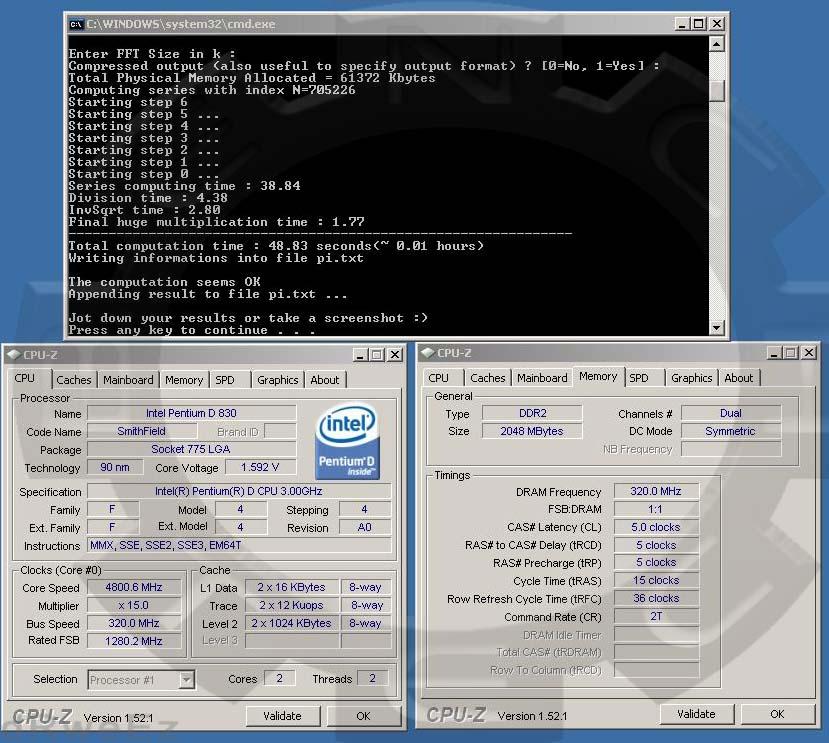Open the Processor #1 selection dropdown
The height and width of the screenshot is (743, 829).
click(x=186, y=680)
